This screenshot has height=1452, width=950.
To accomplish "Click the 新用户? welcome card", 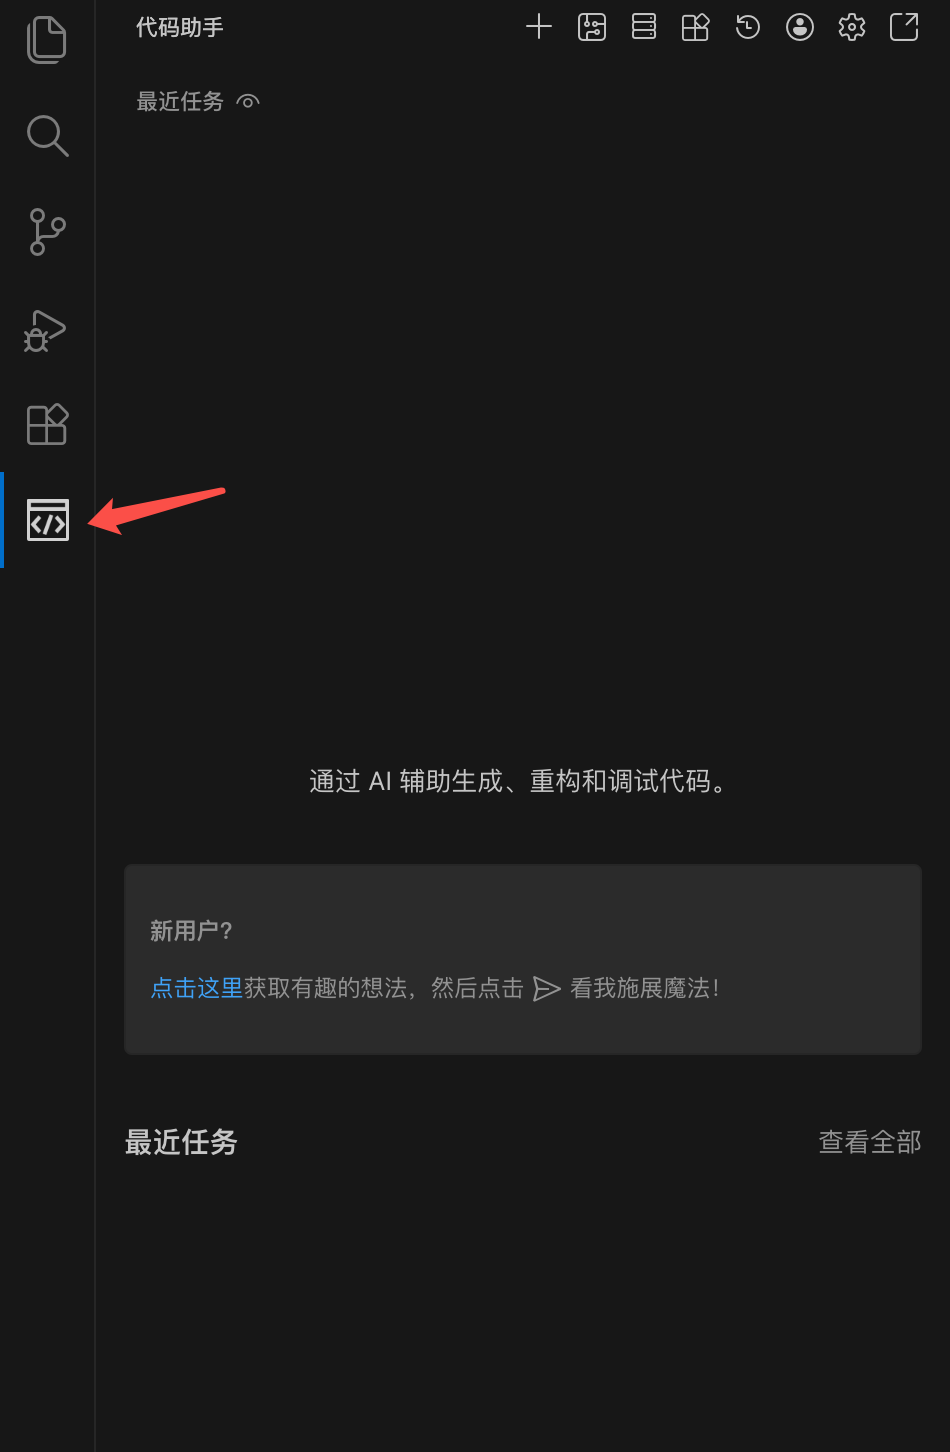I will [x=523, y=959].
